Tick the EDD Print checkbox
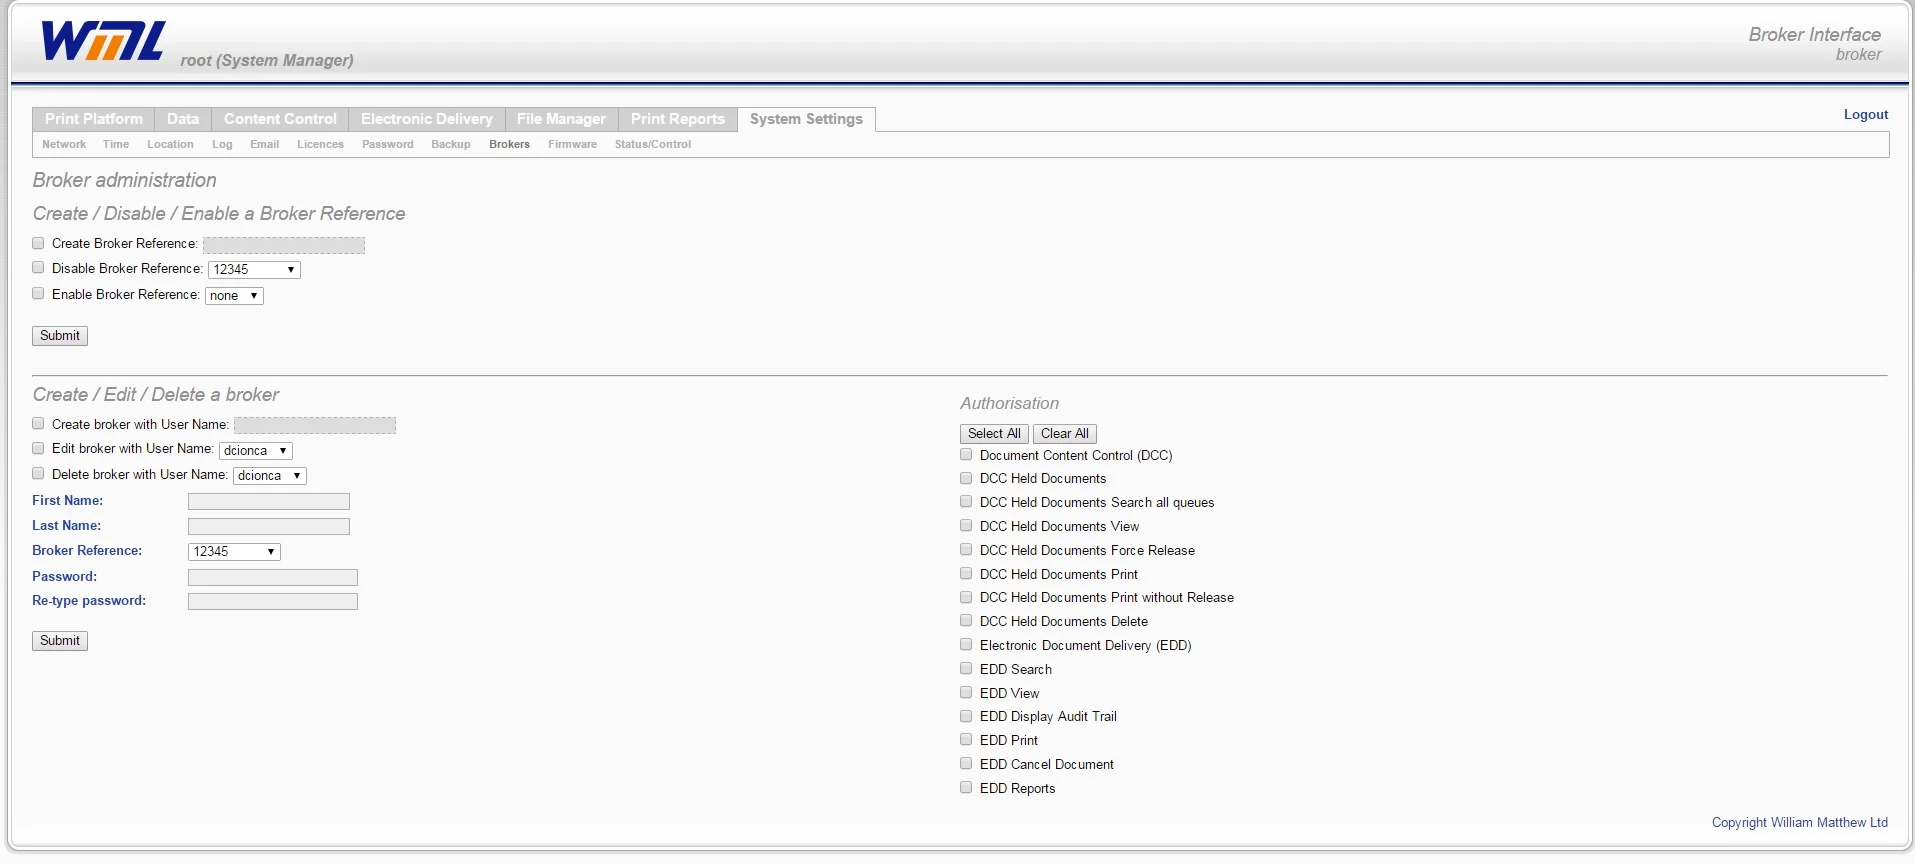 (x=966, y=740)
